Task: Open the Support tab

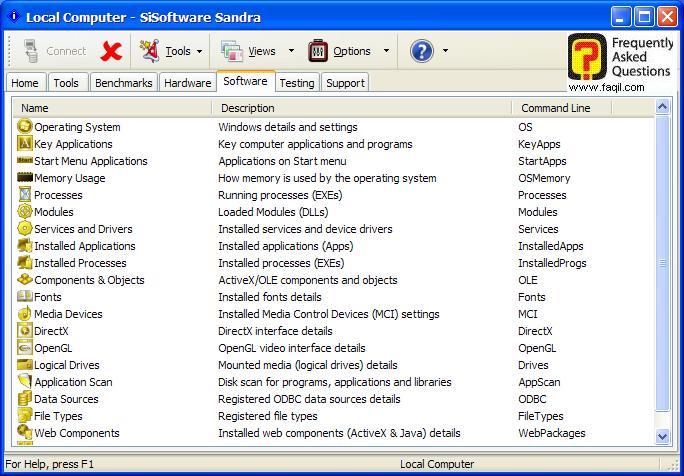Action: click(345, 82)
